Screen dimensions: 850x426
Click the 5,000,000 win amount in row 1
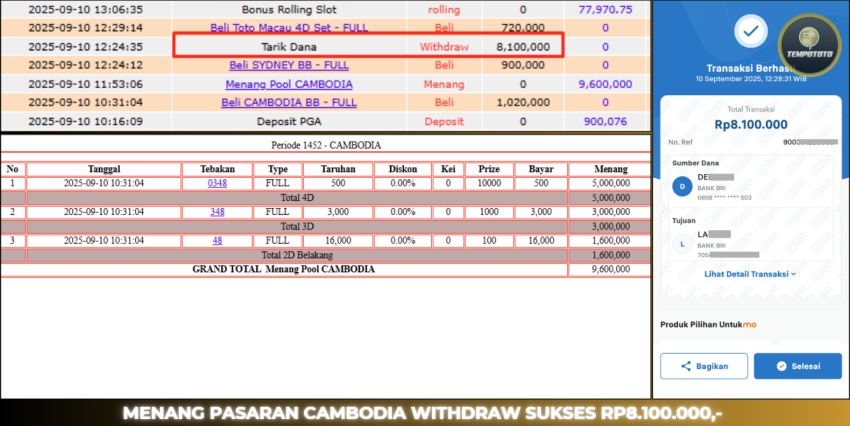[x=610, y=183]
